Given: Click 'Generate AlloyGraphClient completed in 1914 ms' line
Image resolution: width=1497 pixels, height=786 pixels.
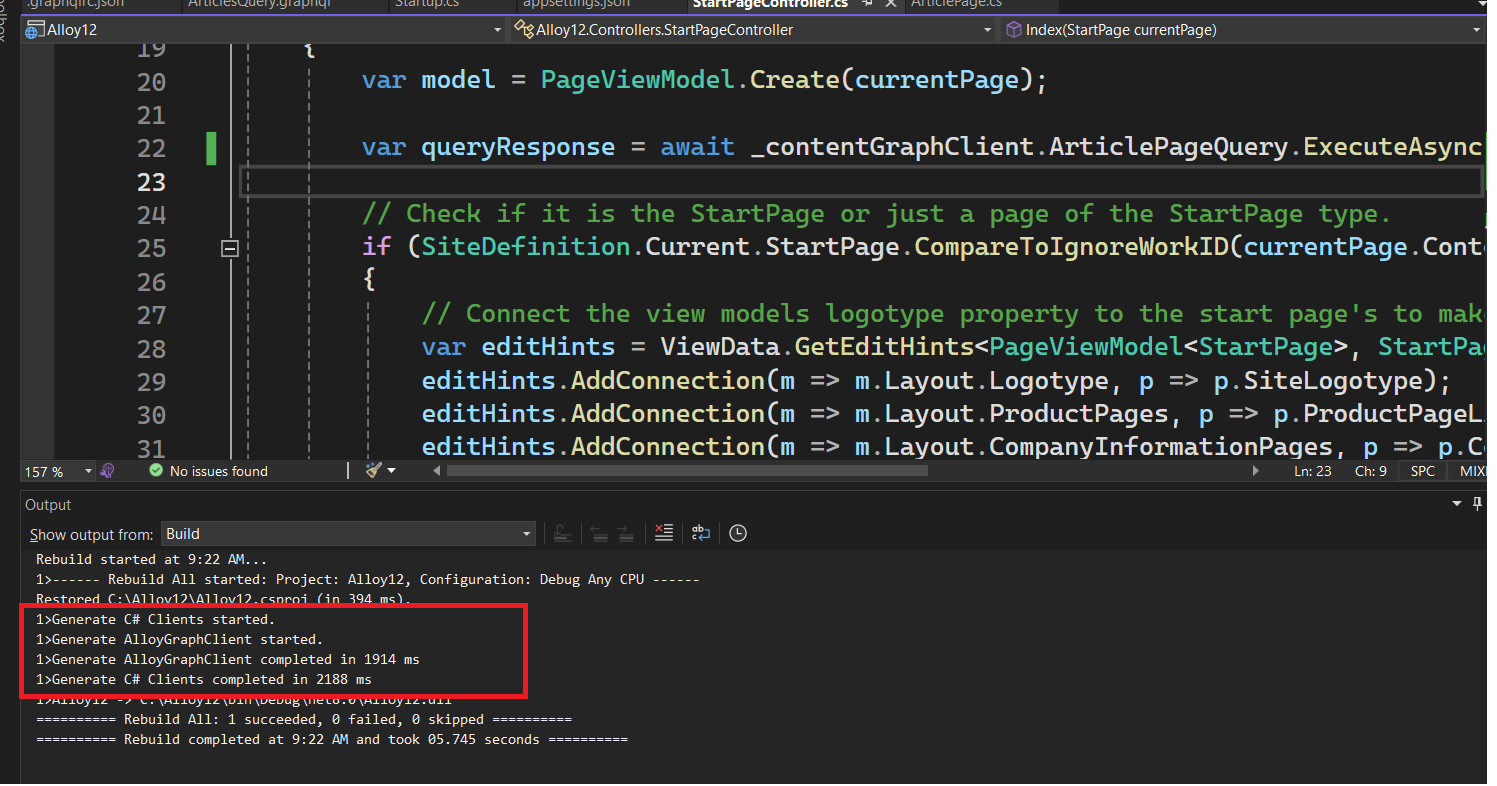Looking at the screenshot, I should (x=228, y=660).
